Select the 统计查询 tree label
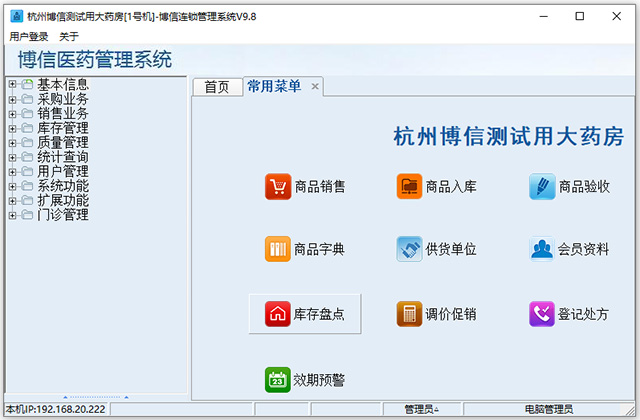Viewport: 640px width, 420px height. point(63,157)
